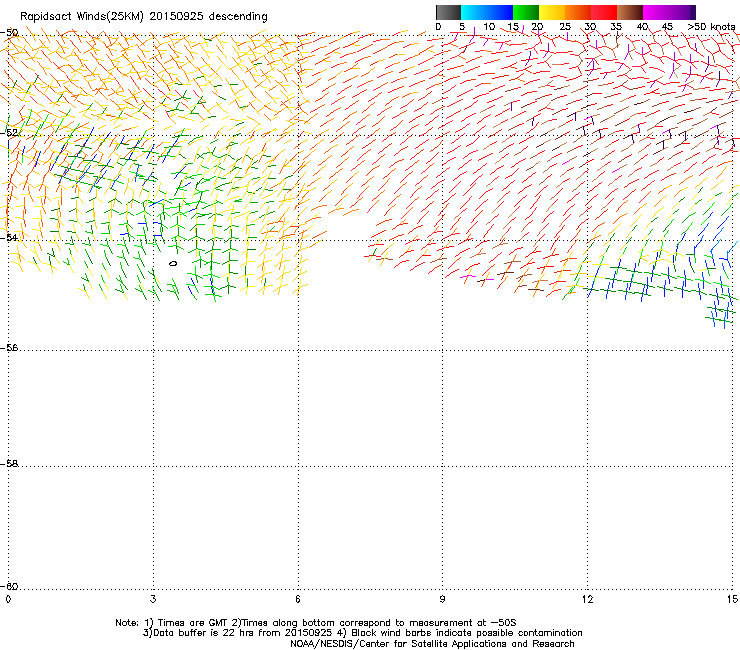
Task: Click the '6' longitude axis label
Action: 298,599
